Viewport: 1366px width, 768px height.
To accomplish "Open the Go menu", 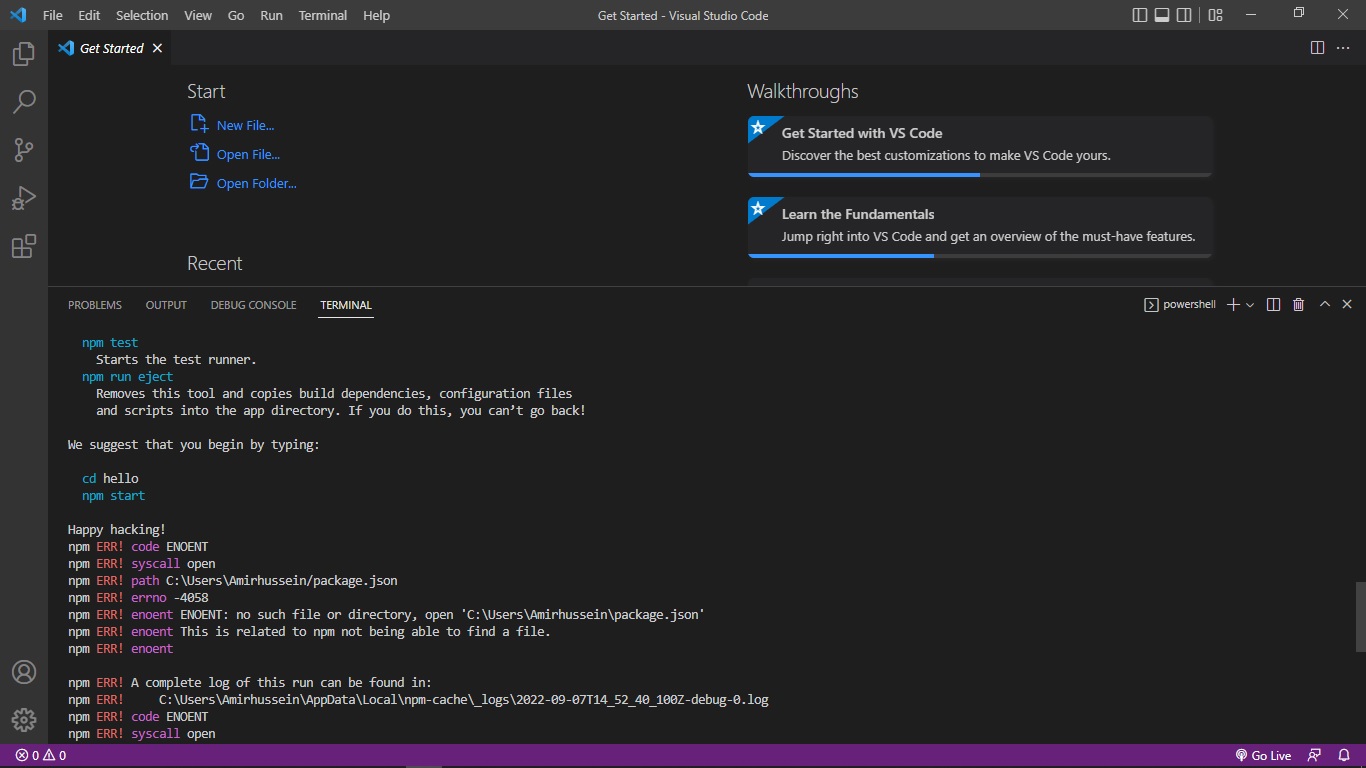I will click(236, 15).
